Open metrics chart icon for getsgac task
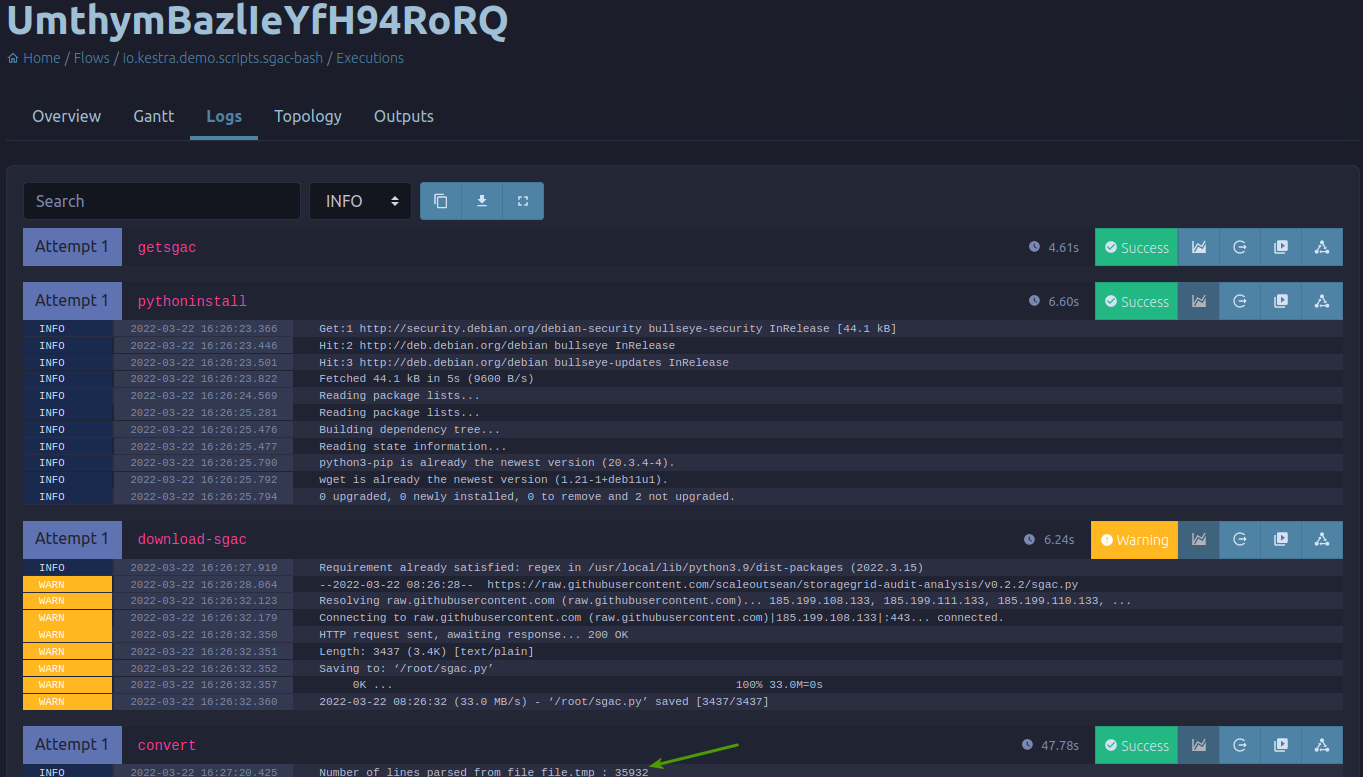 tap(1199, 247)
